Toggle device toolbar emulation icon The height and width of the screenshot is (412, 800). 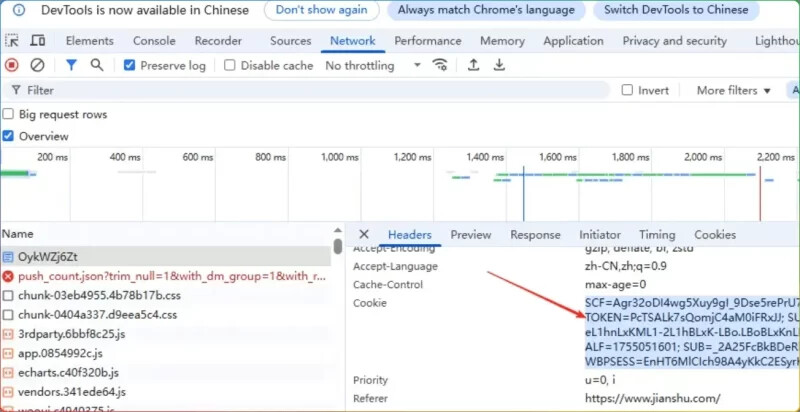37,41
